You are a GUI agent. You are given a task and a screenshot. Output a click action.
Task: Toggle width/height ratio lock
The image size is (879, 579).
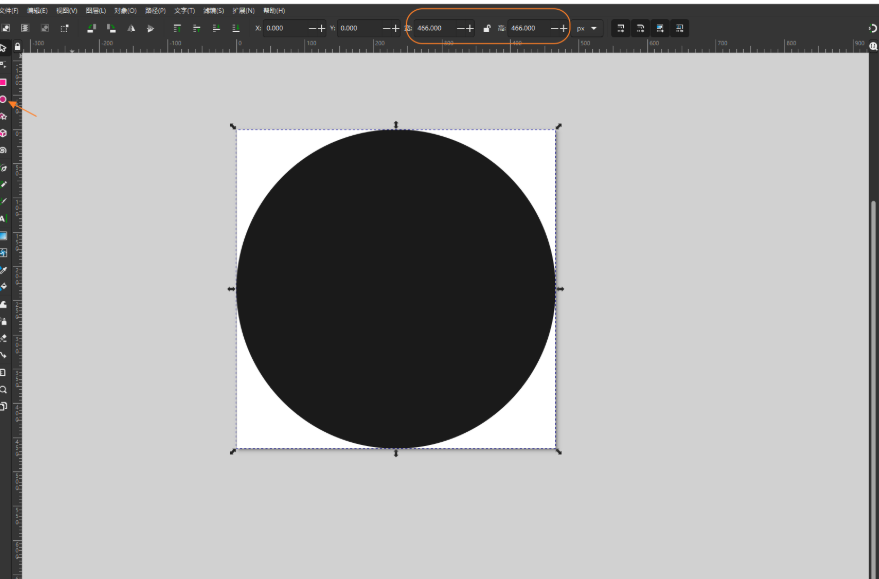[487, 29]
